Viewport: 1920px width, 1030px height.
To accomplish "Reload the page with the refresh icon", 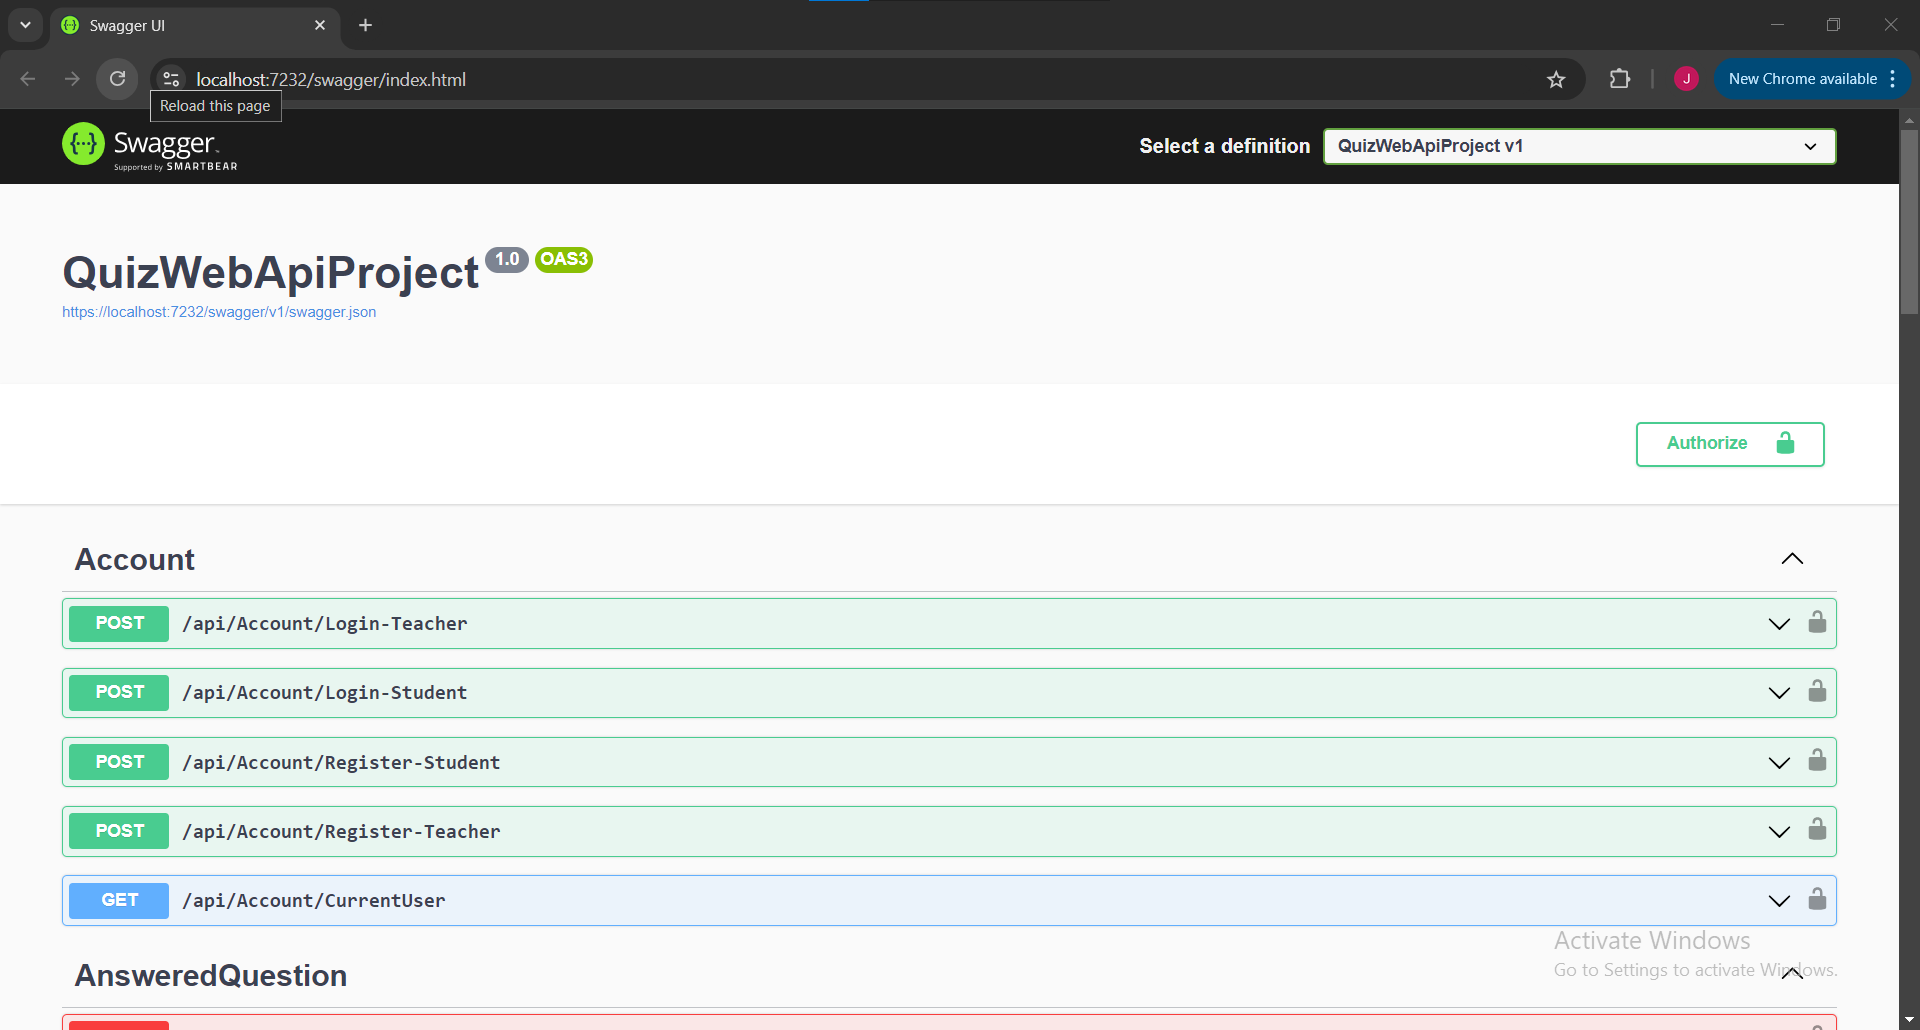I will [x=117, y=79].
